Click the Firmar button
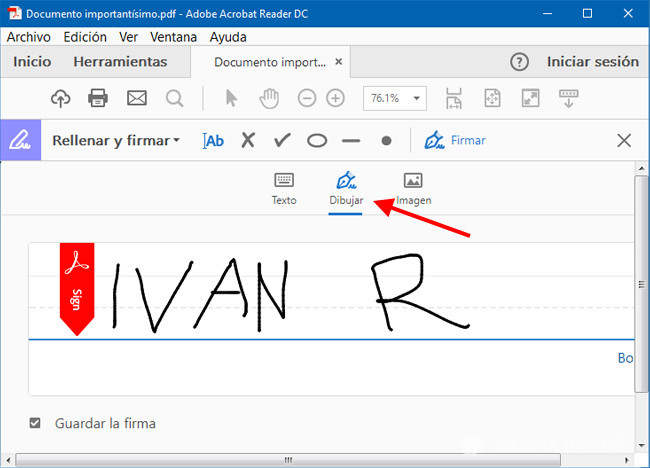 pos(455,141)
